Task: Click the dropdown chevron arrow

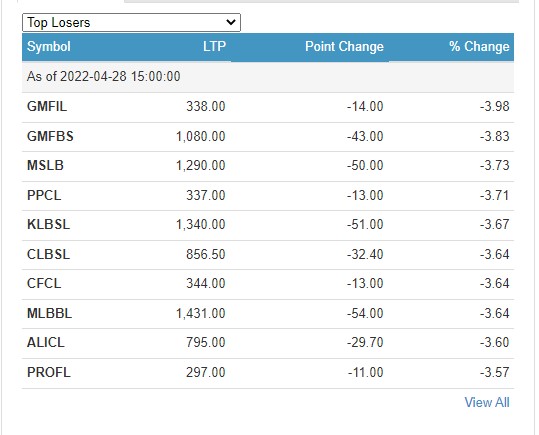Action: point(231,23)
